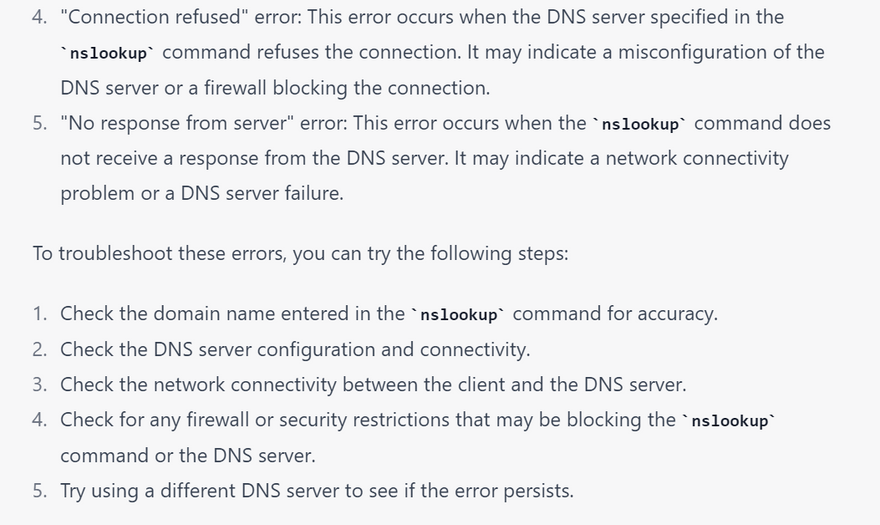
Task: Click the step about client and DNS server connectivity
Action: coord(372,384)
